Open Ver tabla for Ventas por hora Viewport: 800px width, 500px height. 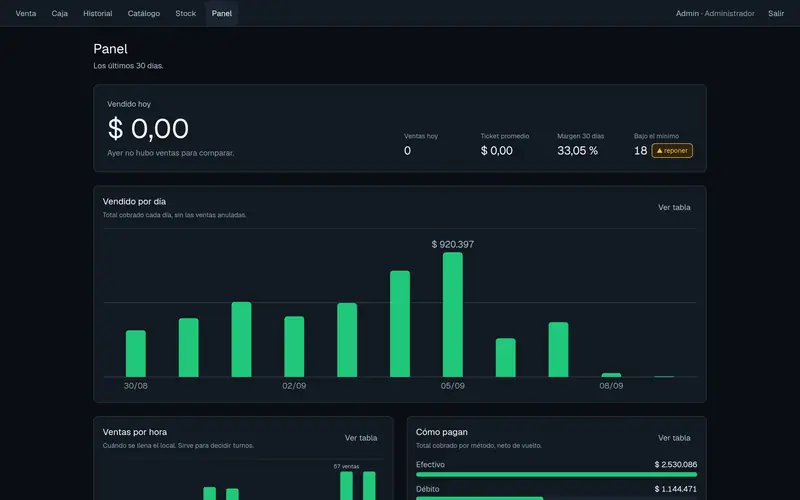(361, 438)
